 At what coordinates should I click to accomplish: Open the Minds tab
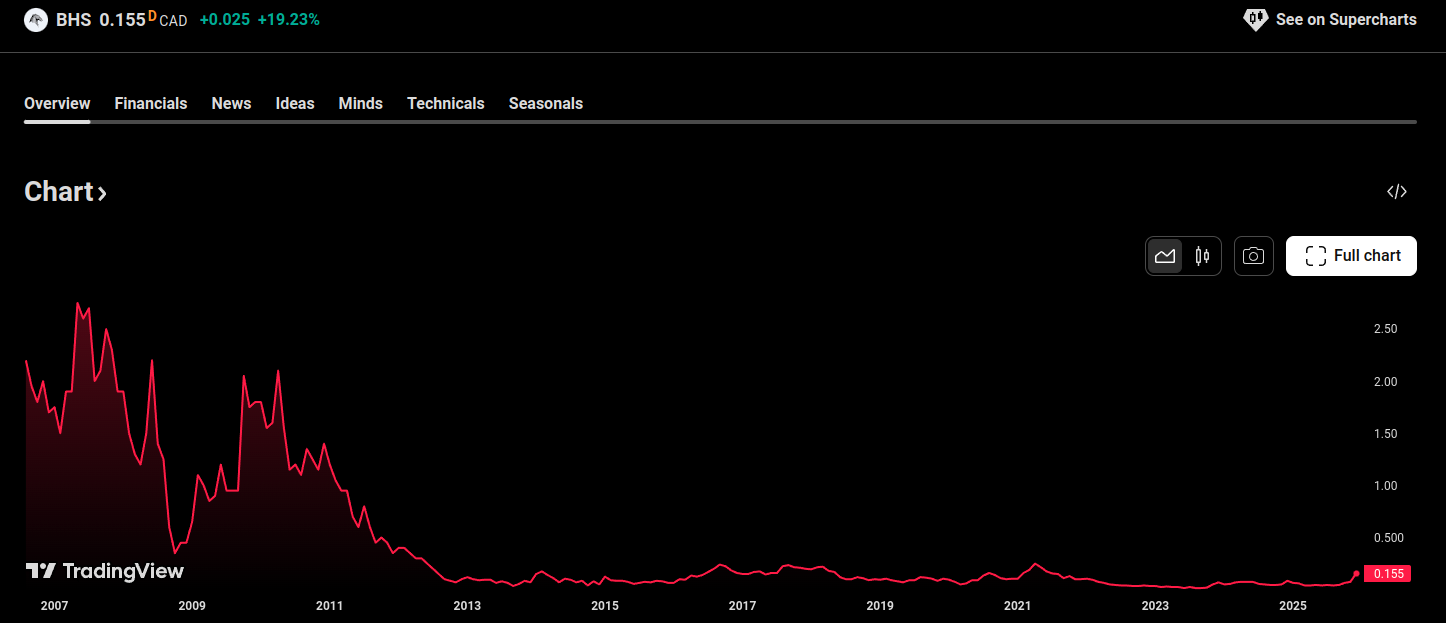pyautogui.click(x=361, y=103)
